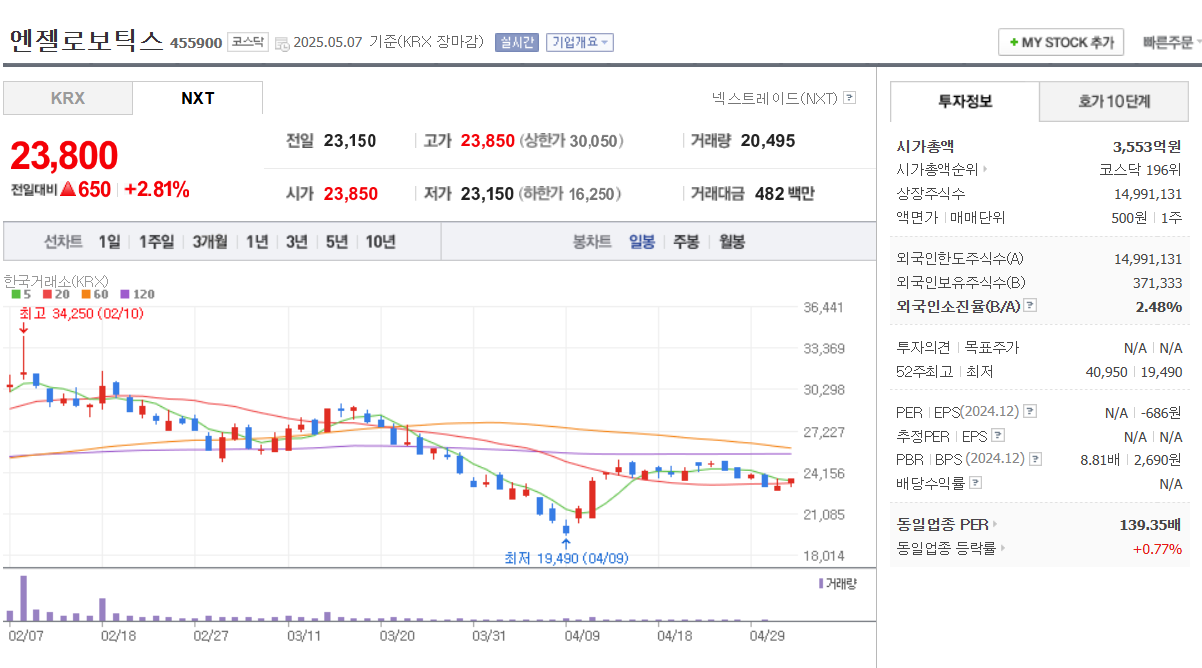The image size is (1202, 668).
Task: Click the 외국인소진율(B/A) help icon
Action: tap(1028, 306)
